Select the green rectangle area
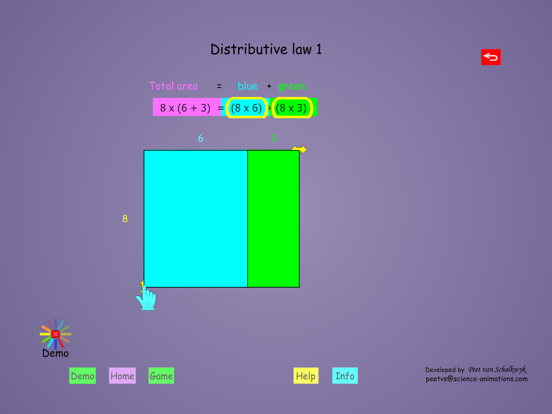The width and height of the screenshot is (552, 414). tap(274, 219)
